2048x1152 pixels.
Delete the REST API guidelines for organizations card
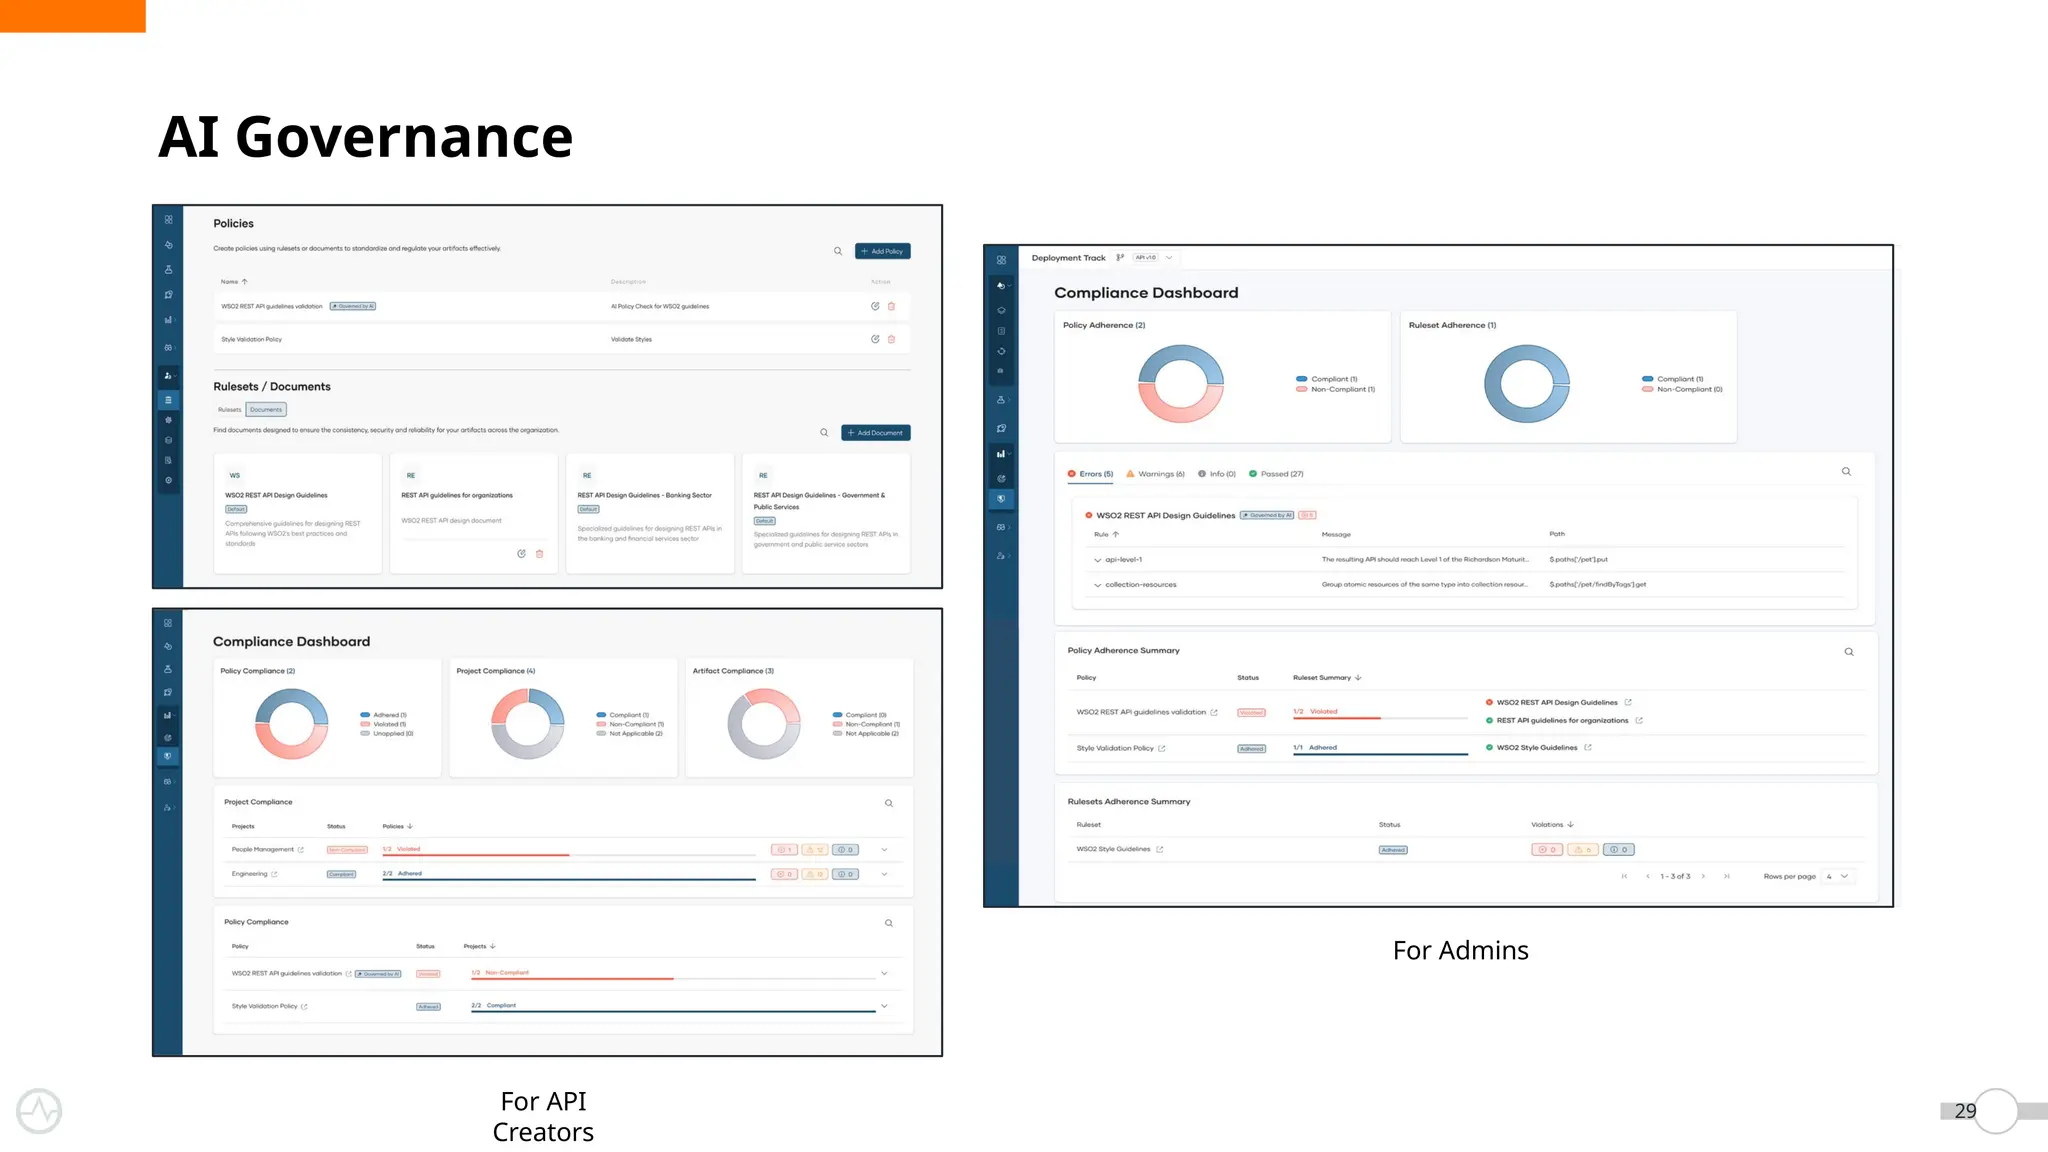pyautogui.click(x=540, y=553)
